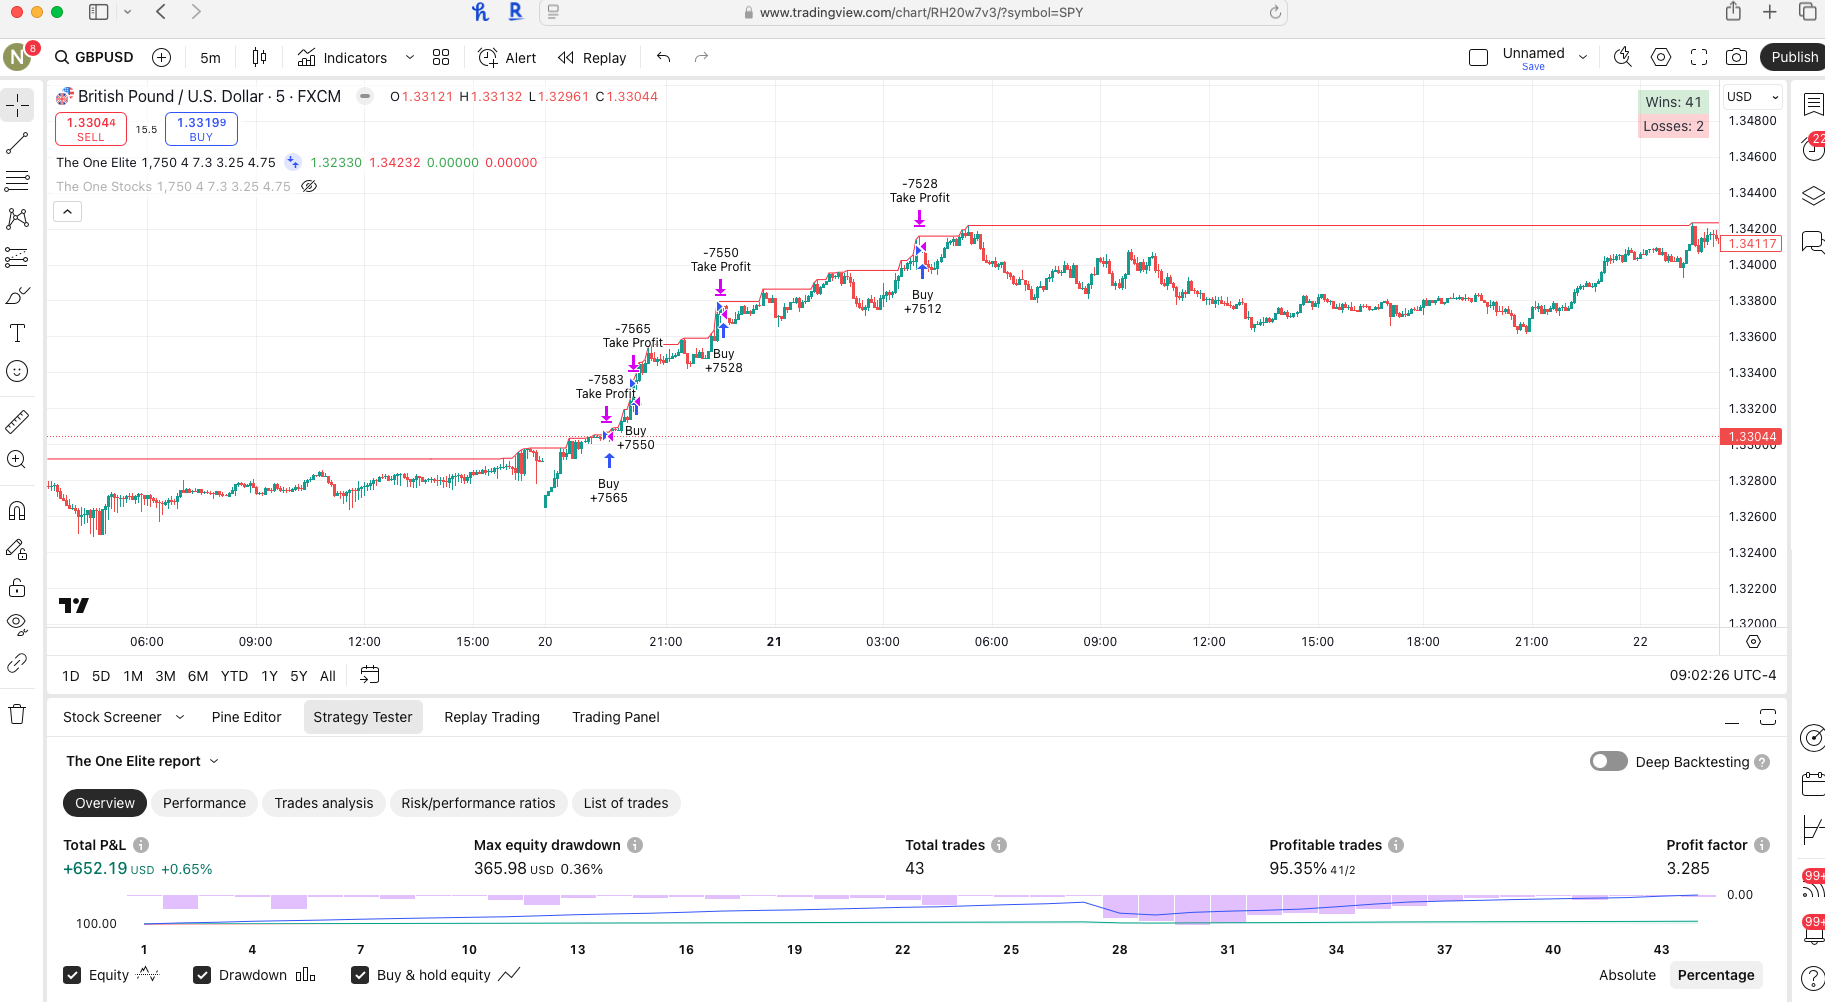Click the 1.33044 SELL price button
Image resolution: width=1825 pixels, height=1002 pixels.
pyautogui.click(x=91, y=129)
